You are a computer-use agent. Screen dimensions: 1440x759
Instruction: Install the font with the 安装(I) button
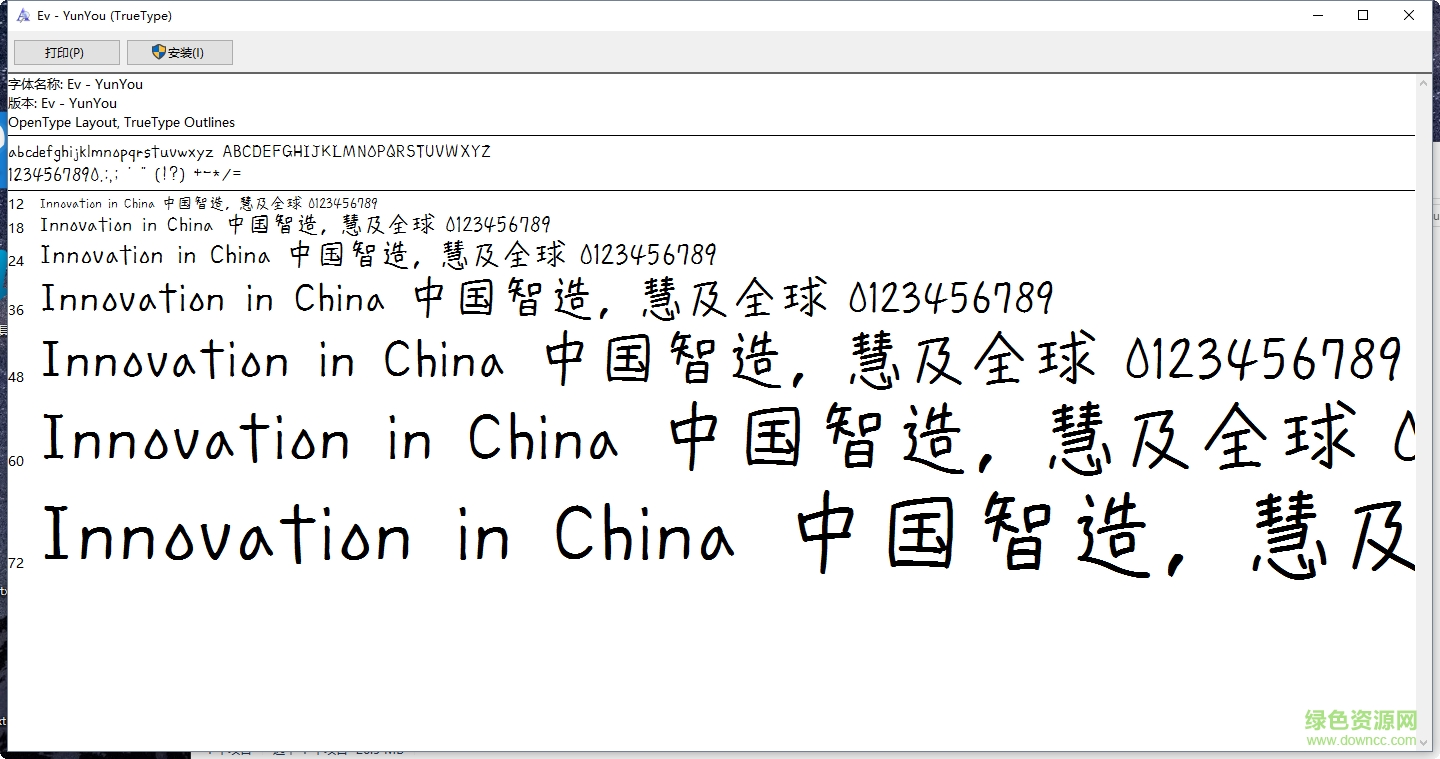[x=179, y=52]
